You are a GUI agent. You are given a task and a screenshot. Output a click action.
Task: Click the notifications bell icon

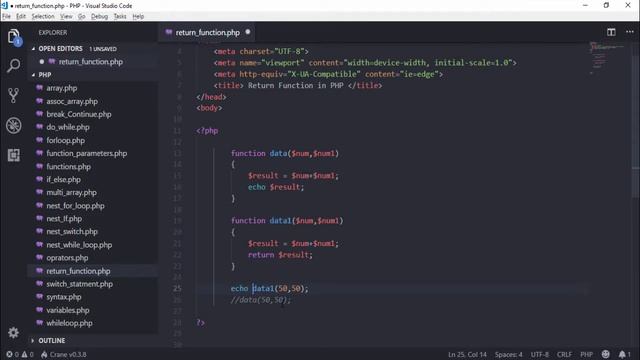pos(624,354)
